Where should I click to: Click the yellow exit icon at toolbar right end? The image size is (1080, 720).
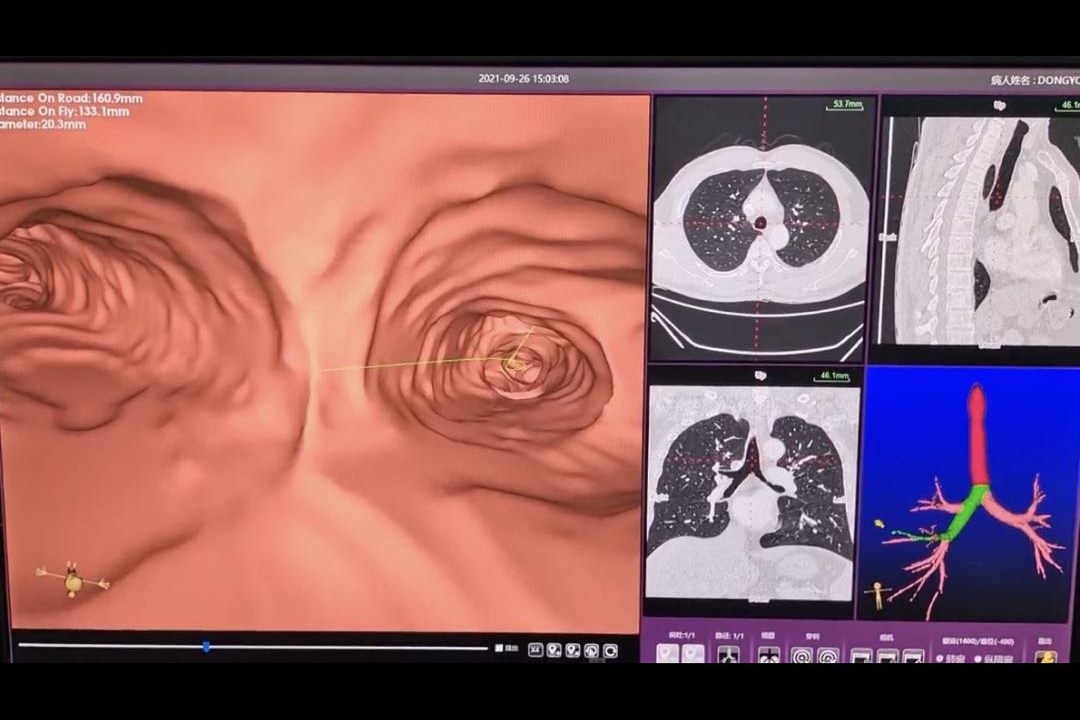pyautogui.click(x=1045, y=657)
